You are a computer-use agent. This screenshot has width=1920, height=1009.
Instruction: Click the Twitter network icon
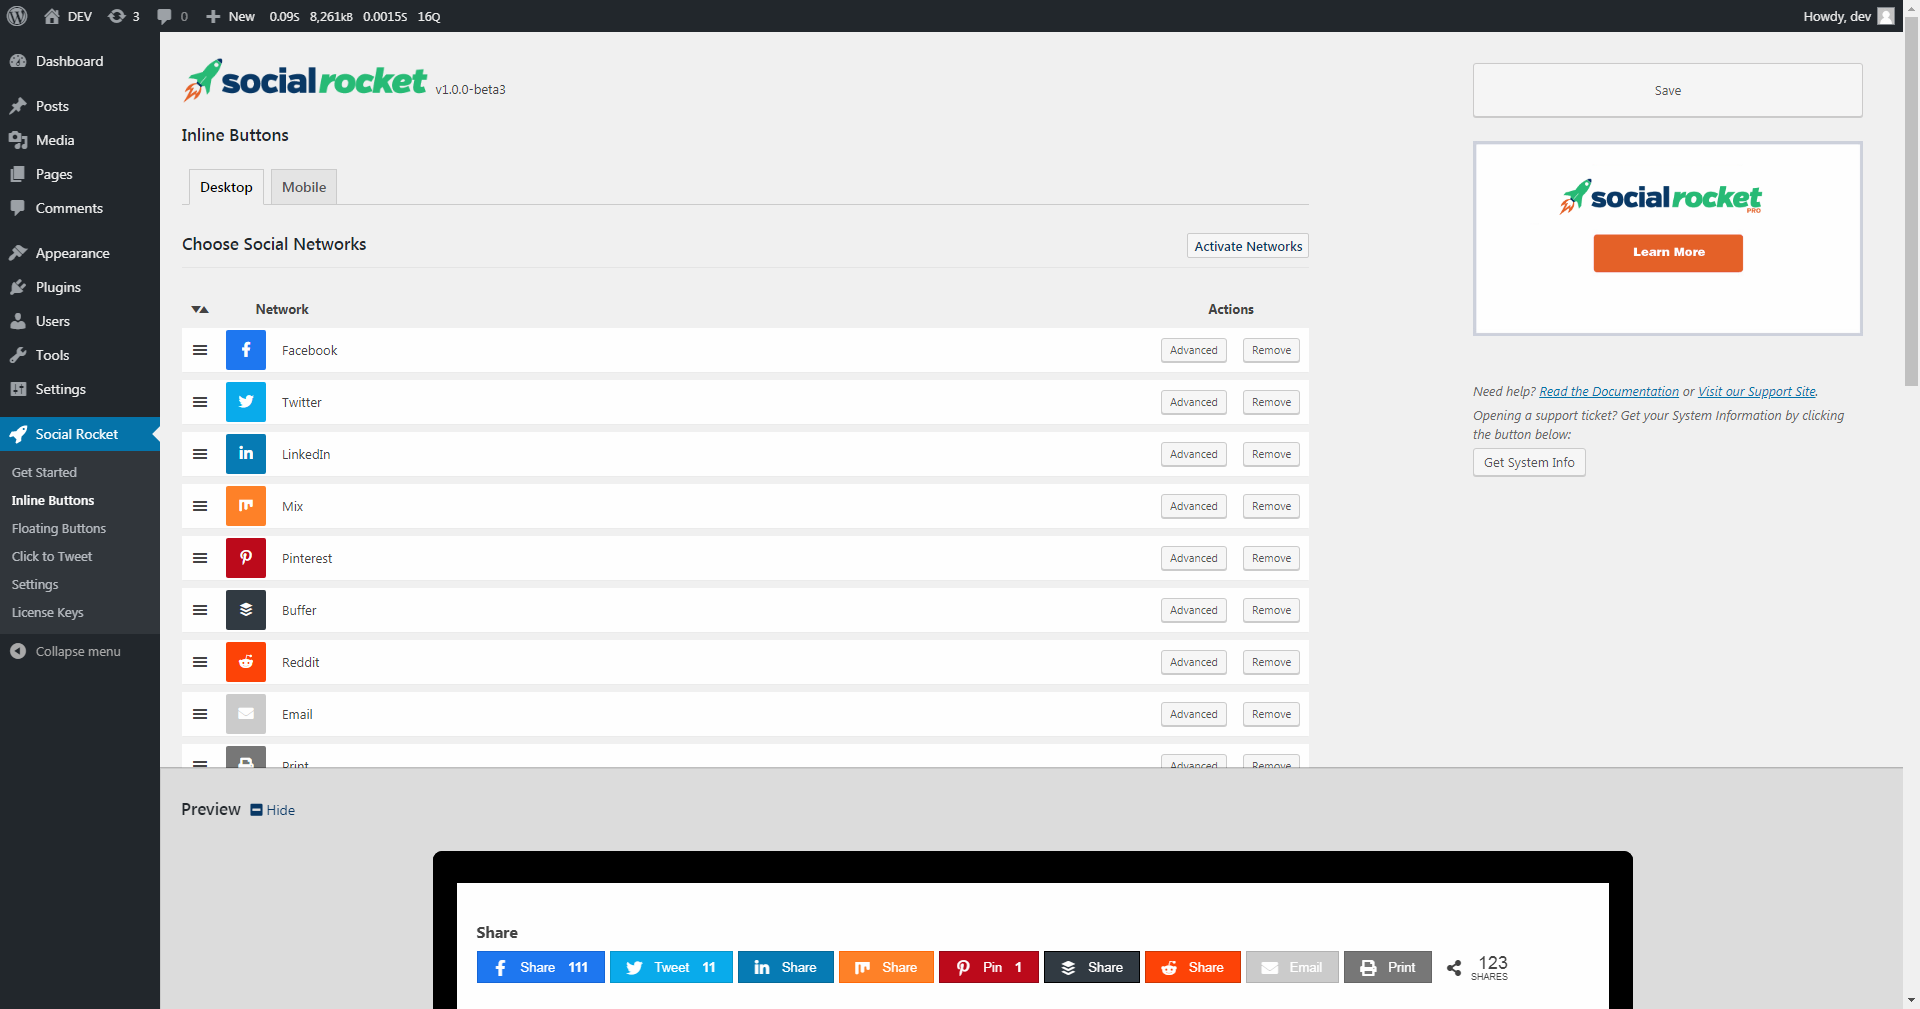coord(246,402)
